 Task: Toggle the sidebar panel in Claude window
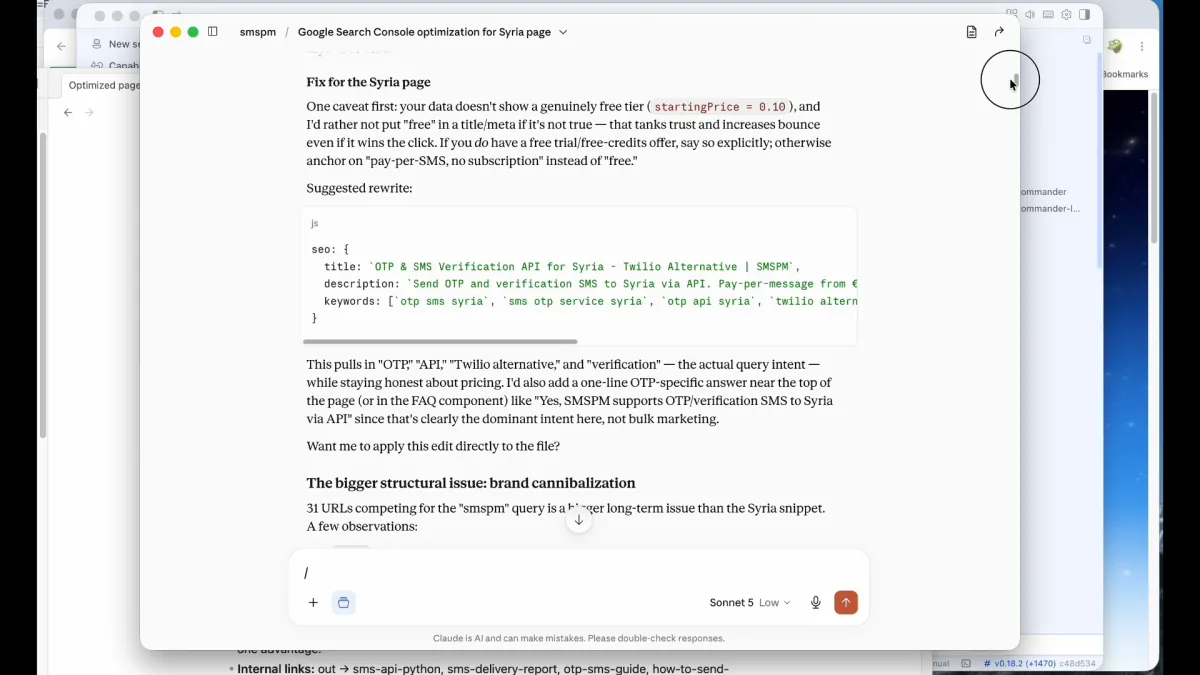pos(213,32)
